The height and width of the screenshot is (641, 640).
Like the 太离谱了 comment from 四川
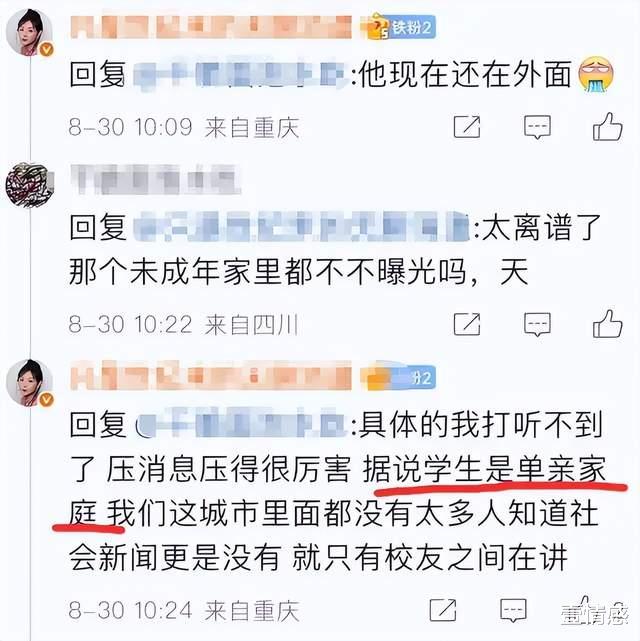(x=607, y=324)
